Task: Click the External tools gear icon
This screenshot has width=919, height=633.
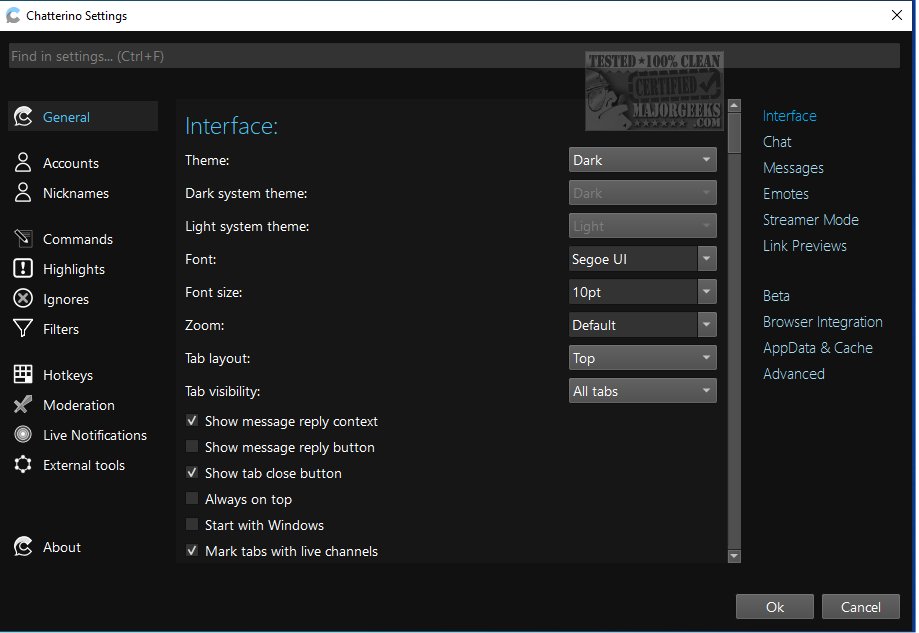Action: (23, 465)
